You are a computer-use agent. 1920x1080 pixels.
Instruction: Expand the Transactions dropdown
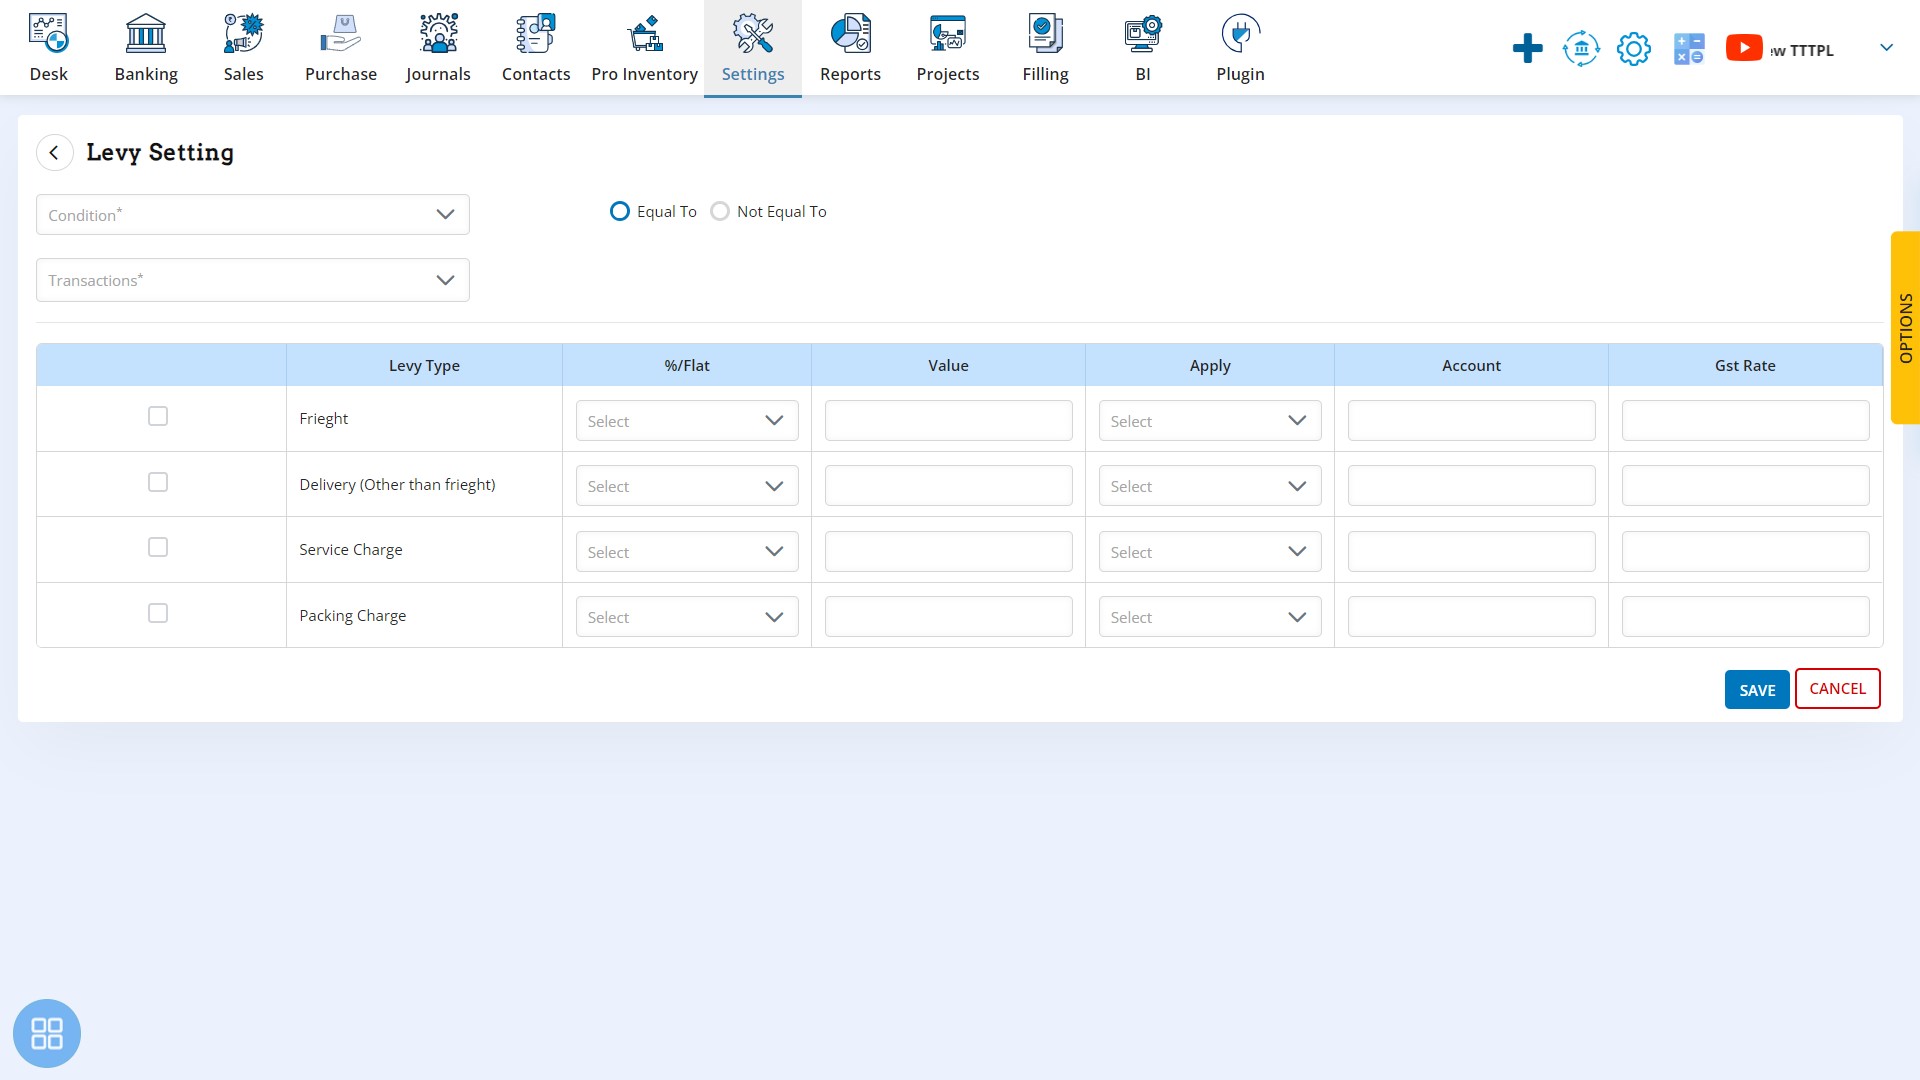click(253, 280)
